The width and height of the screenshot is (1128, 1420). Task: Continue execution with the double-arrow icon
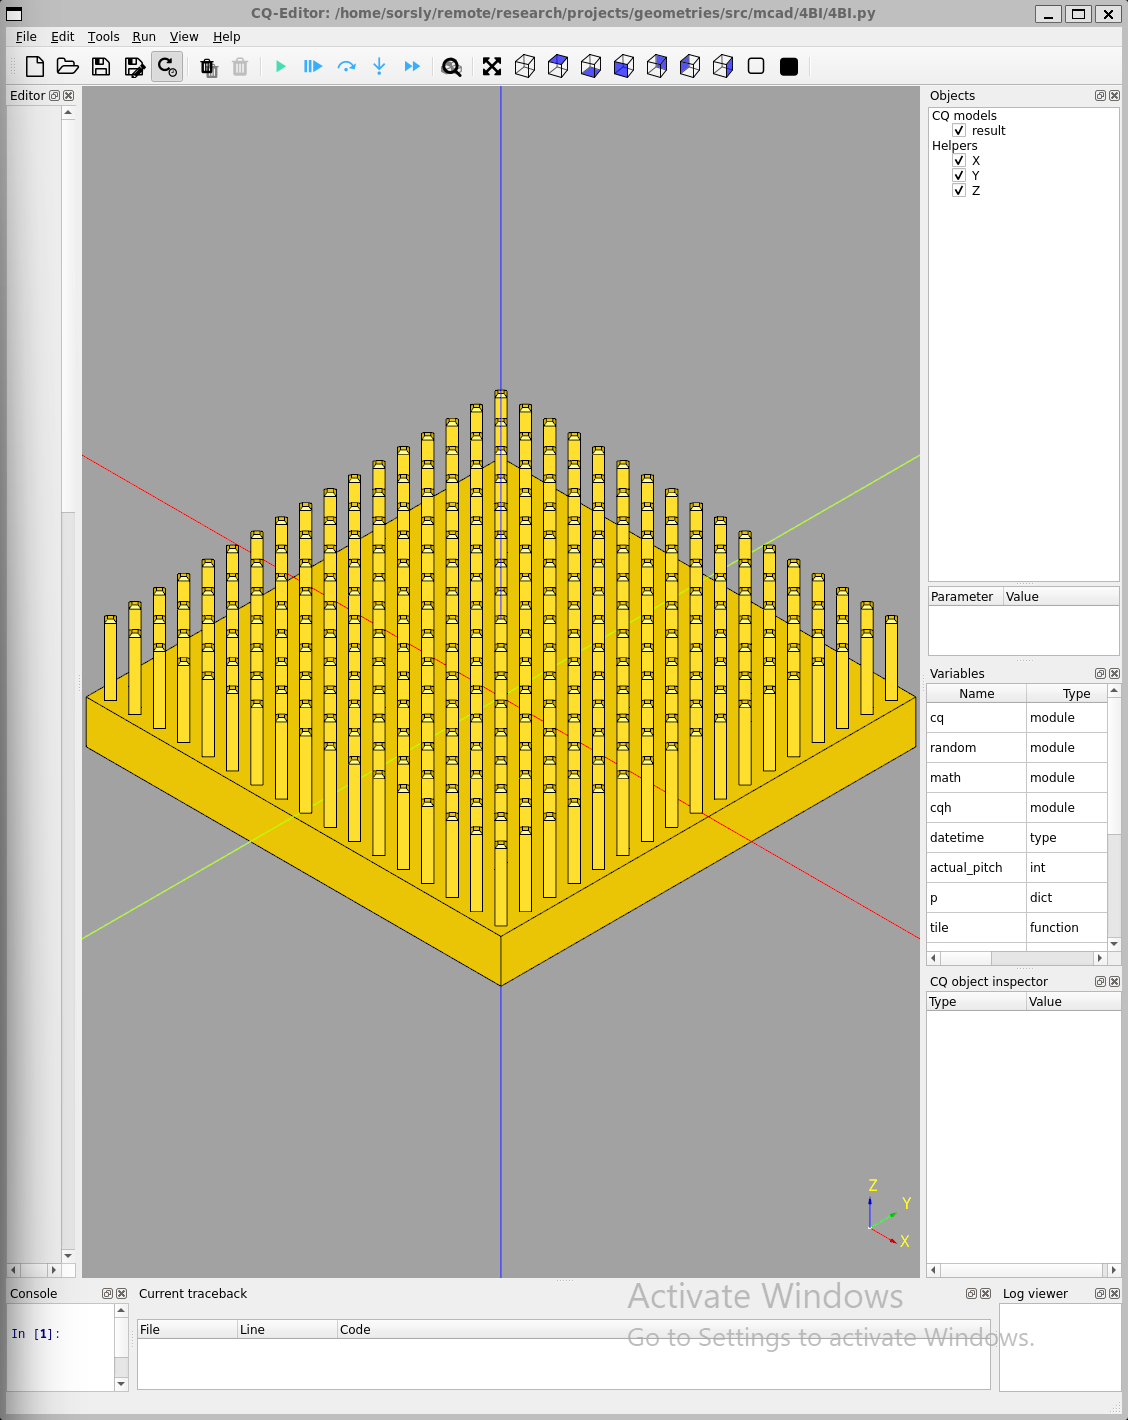point(412,67)
